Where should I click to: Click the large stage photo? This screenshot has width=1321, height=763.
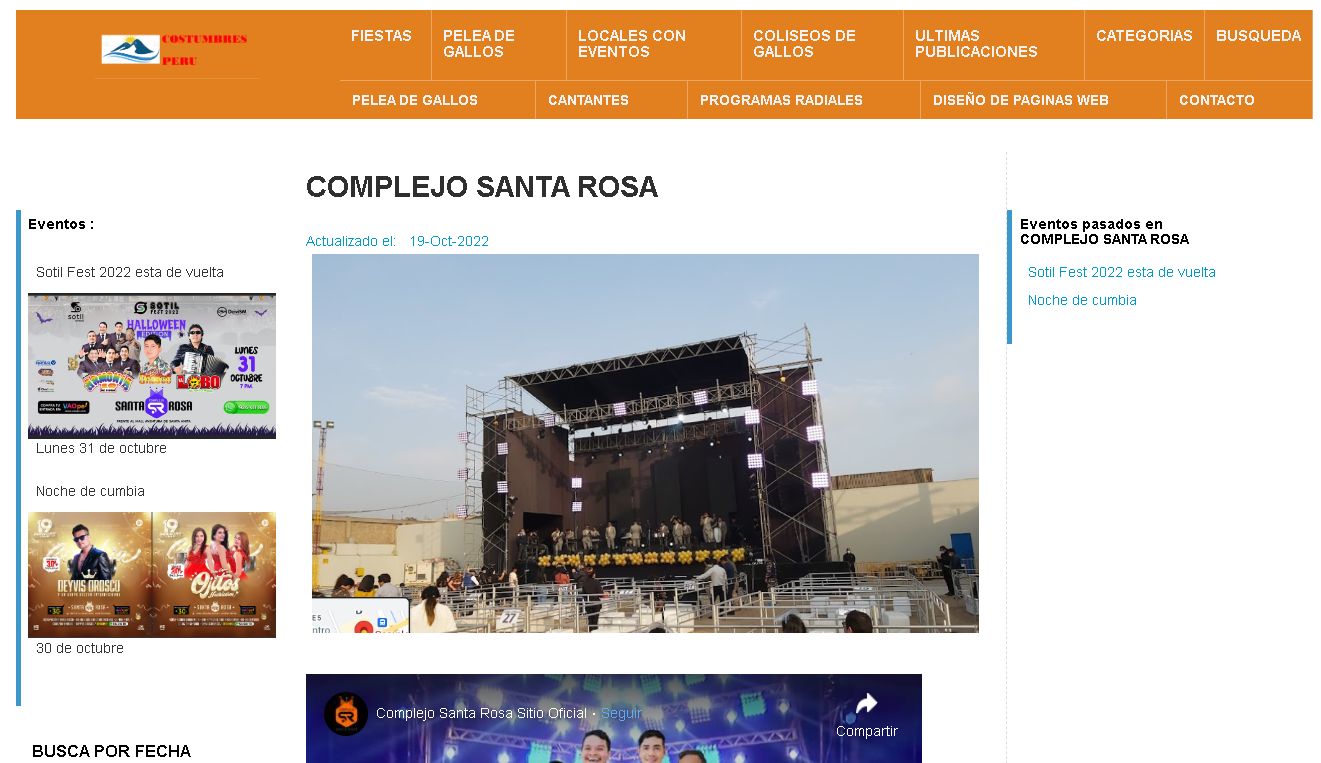point(645,443)
